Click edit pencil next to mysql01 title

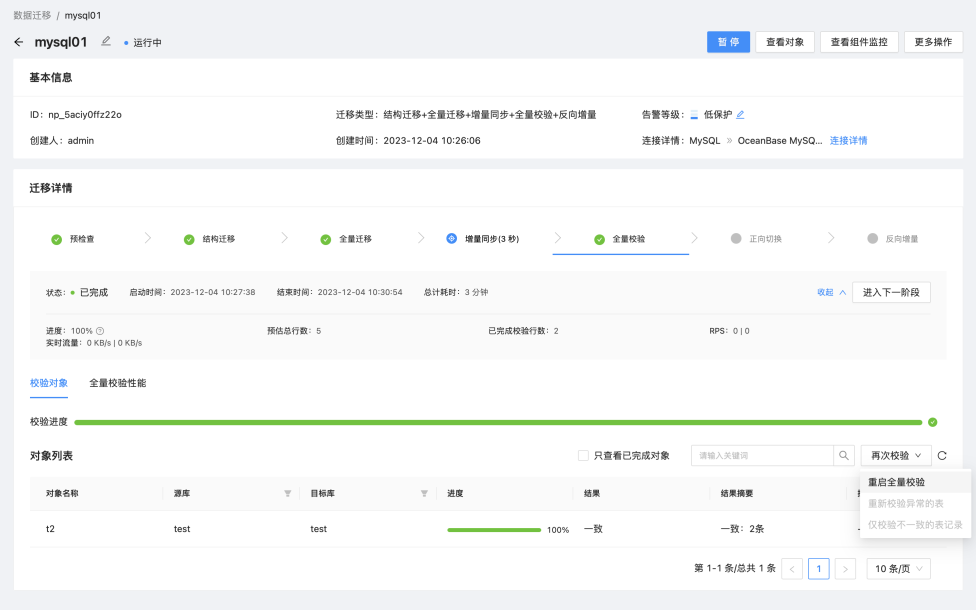tap(106, 41)
